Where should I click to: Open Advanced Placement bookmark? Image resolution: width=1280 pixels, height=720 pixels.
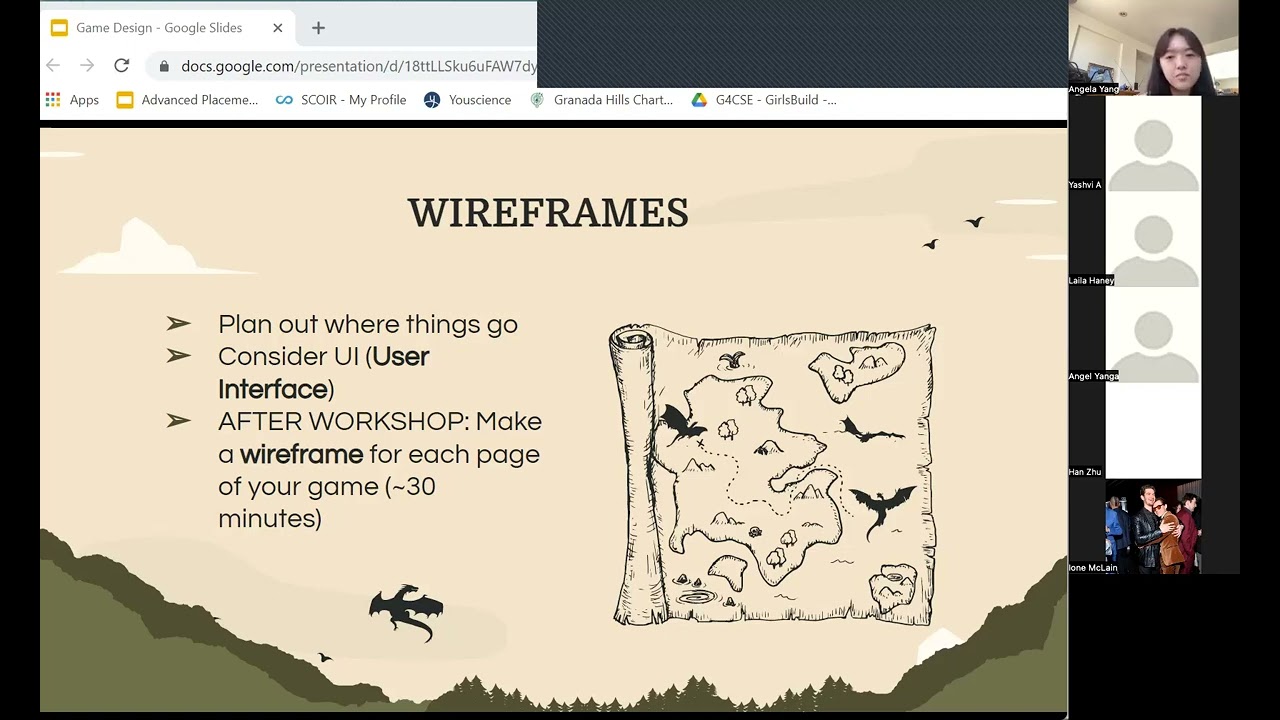pos(187,100)
